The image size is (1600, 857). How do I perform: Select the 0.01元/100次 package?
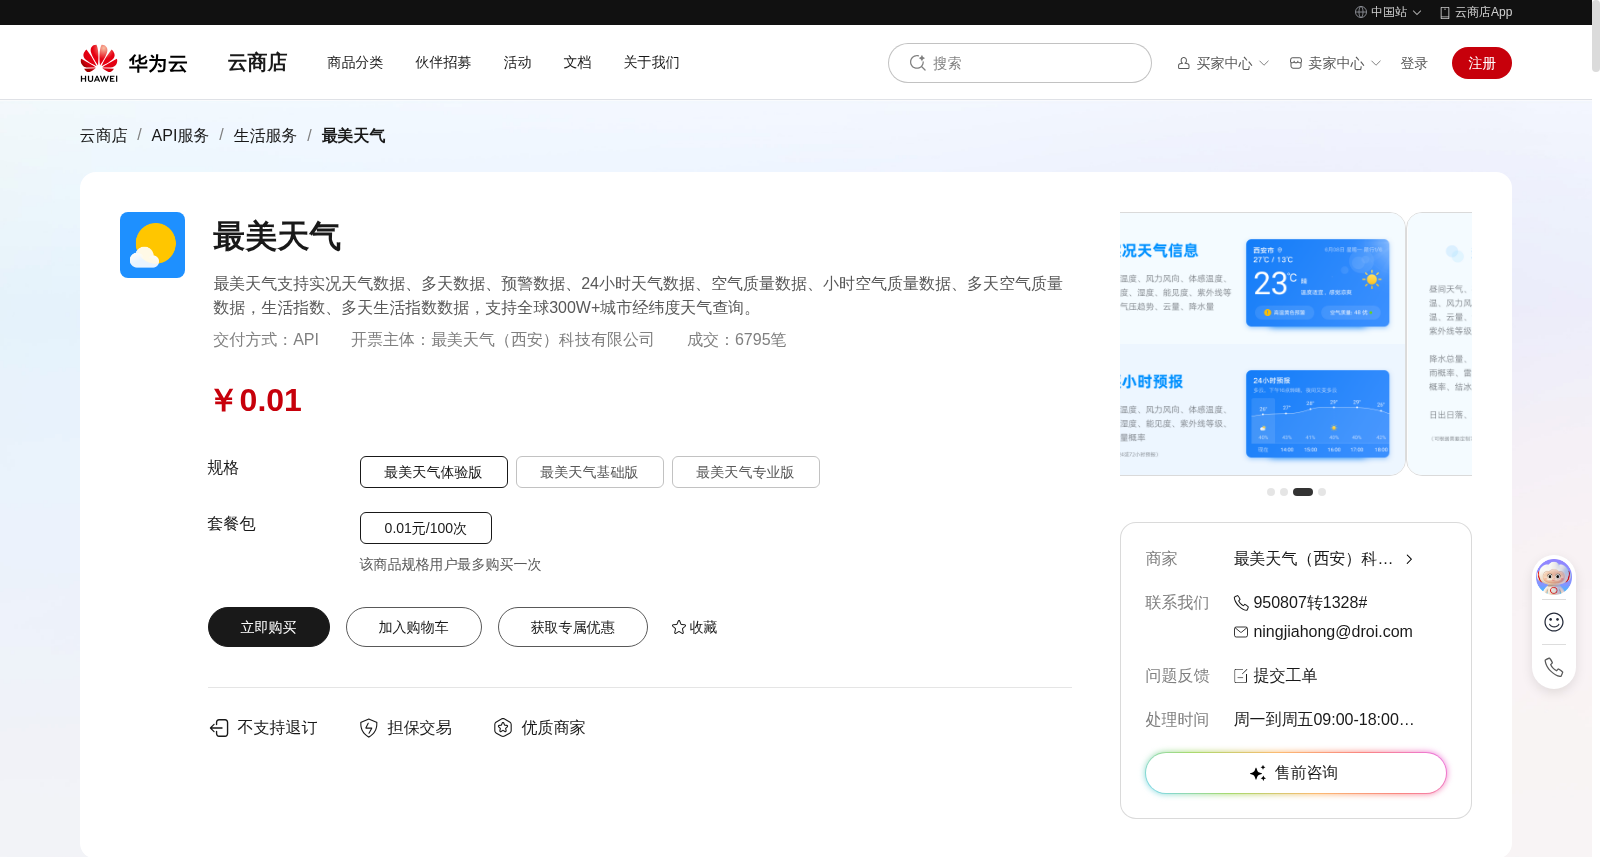[x=426, y=528]
